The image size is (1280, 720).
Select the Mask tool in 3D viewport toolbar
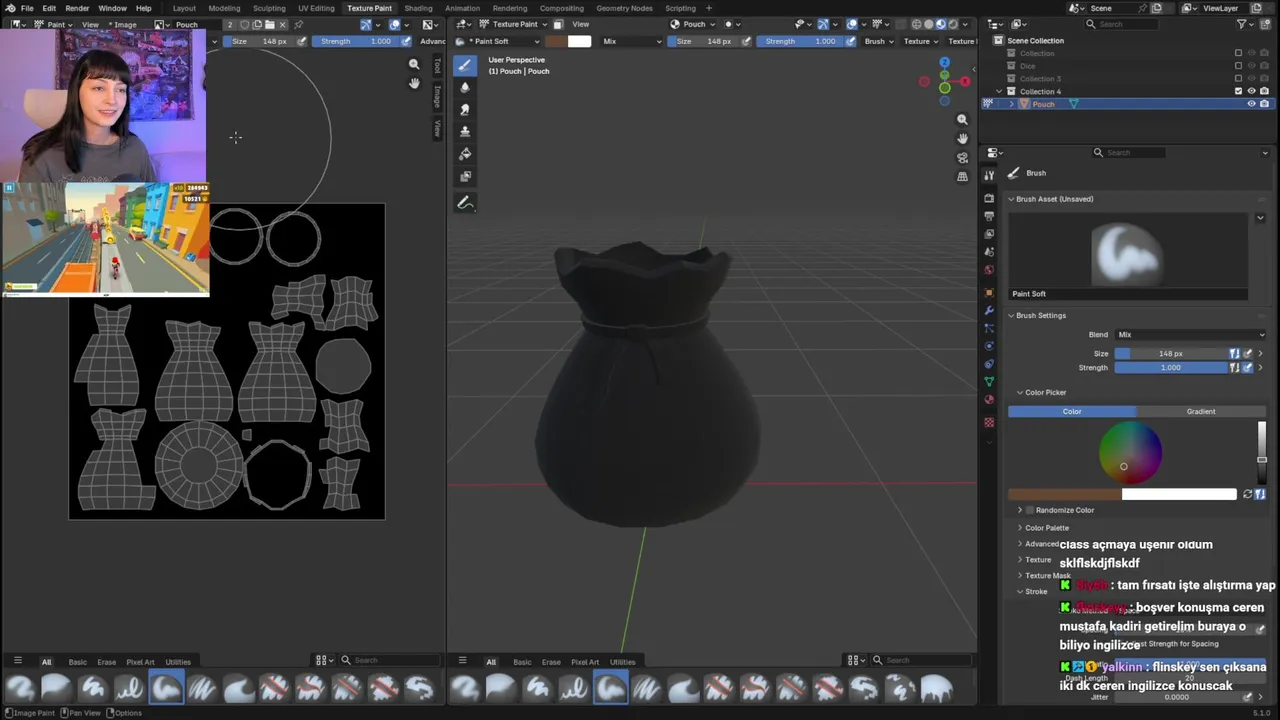coord(465,176)
